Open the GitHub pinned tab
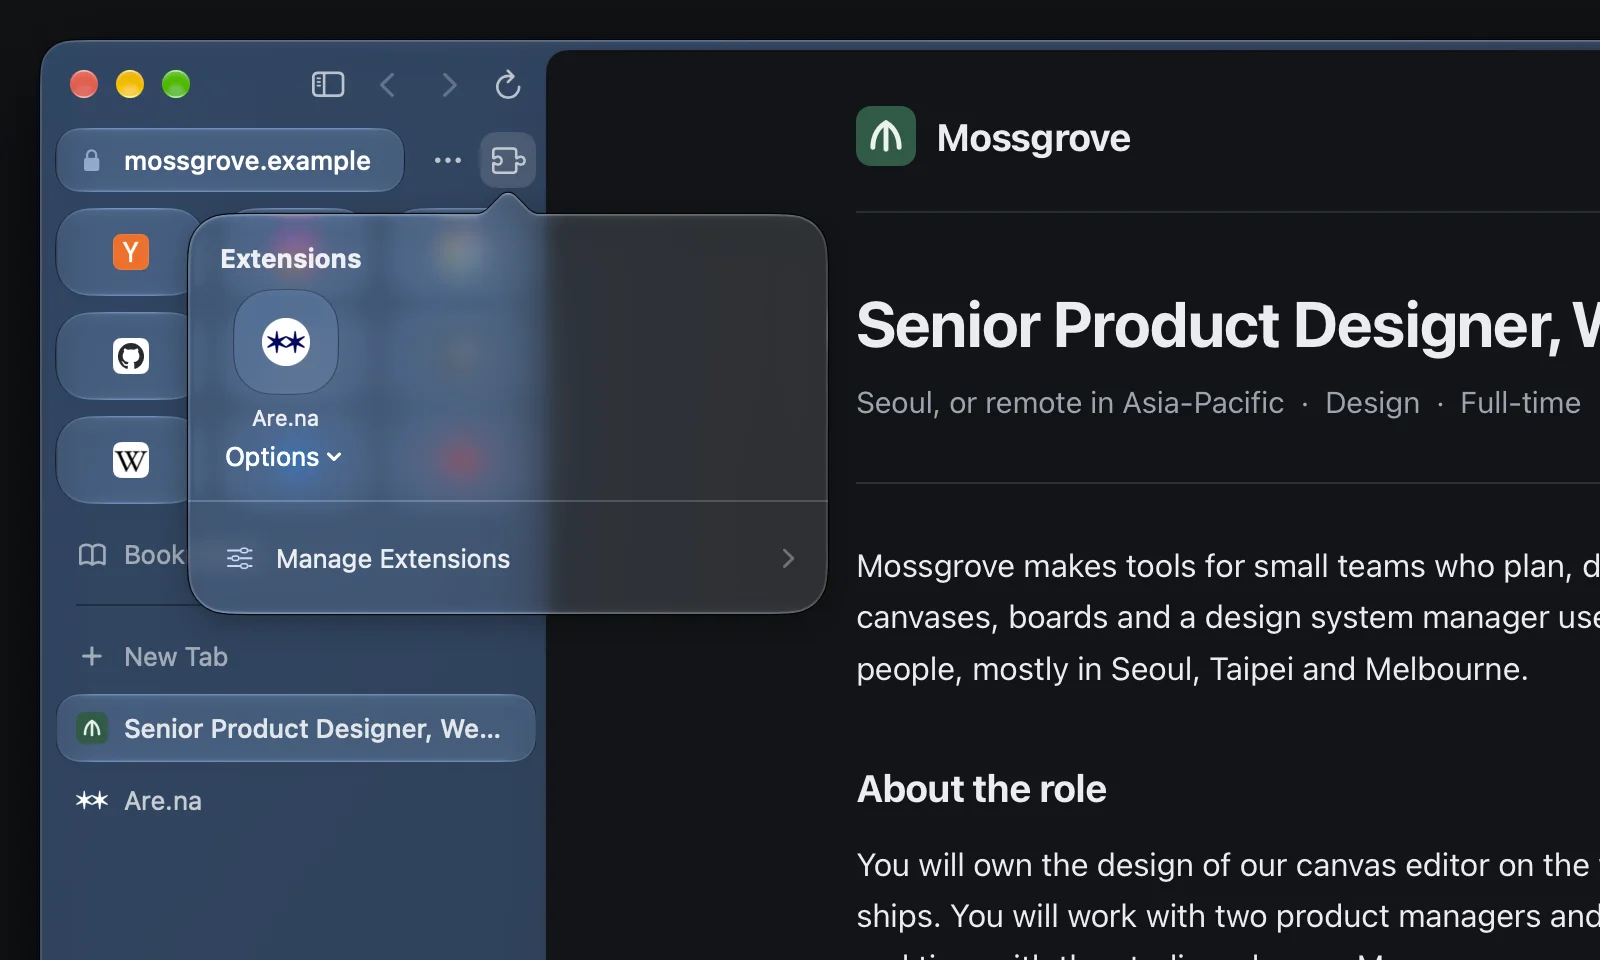Viewport: 1600px width, 960px height. coord(130,356)
